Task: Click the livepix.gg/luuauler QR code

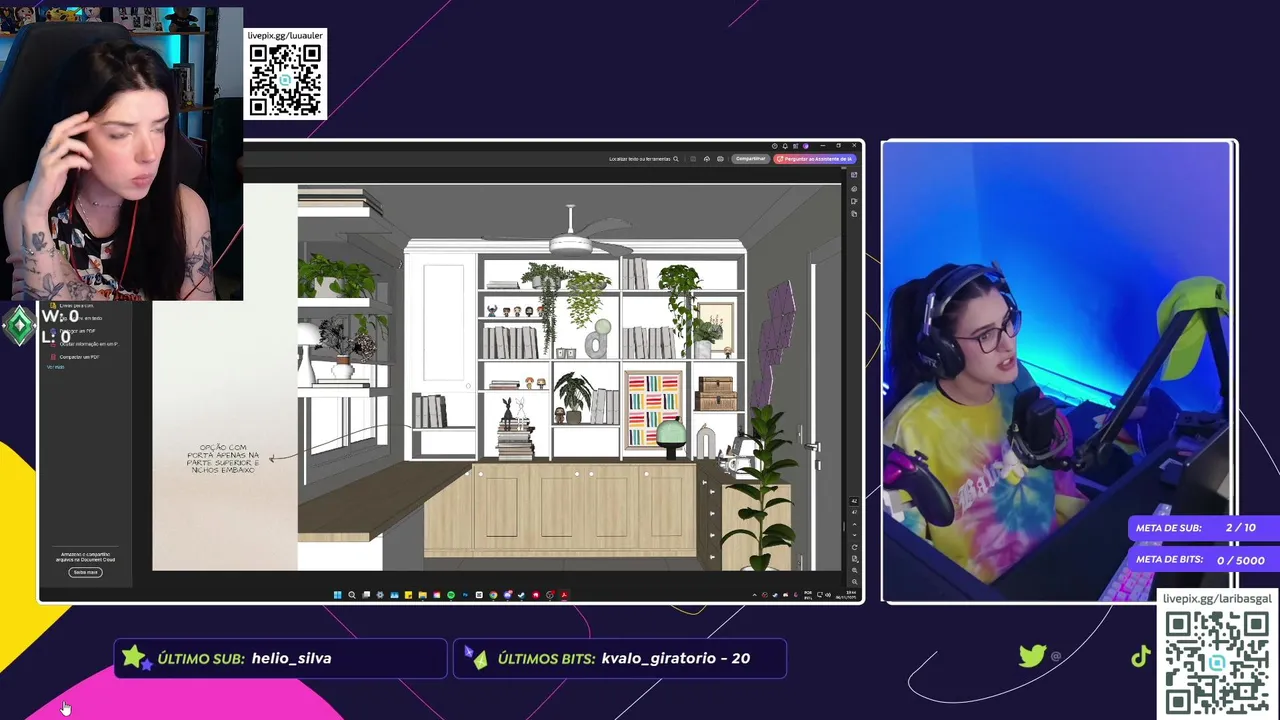Action: [285, 80]
